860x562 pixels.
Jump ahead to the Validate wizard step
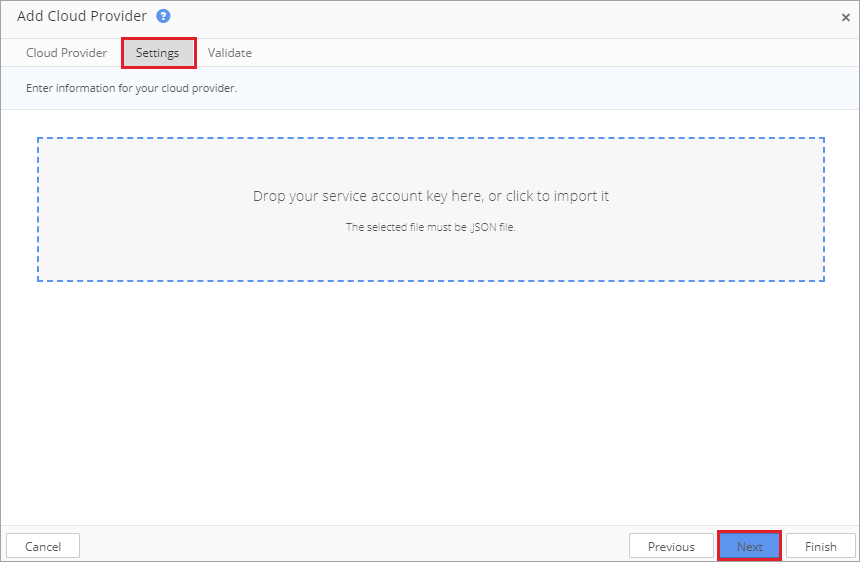point(229,53)
